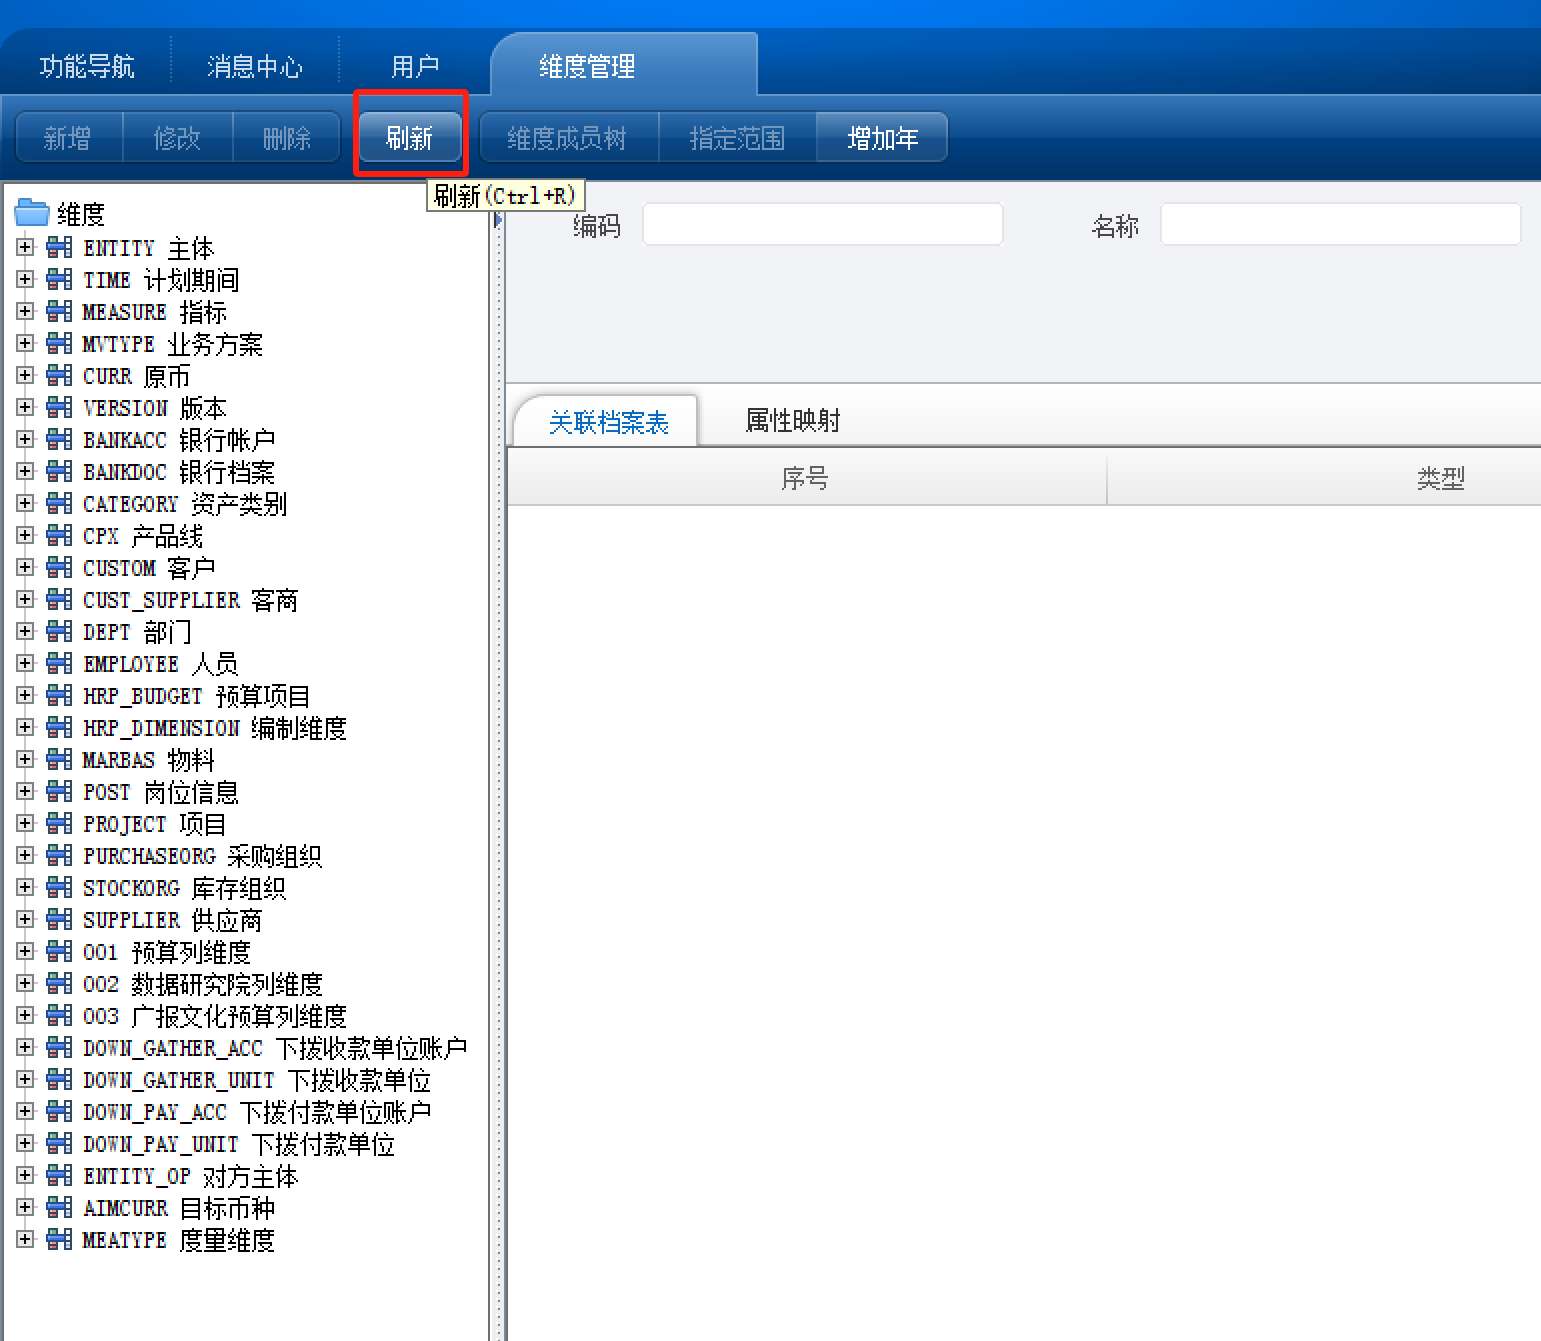Select the 002 数据研究院列维度 row
The image size is (1541, 1341).
pos(202,984)
